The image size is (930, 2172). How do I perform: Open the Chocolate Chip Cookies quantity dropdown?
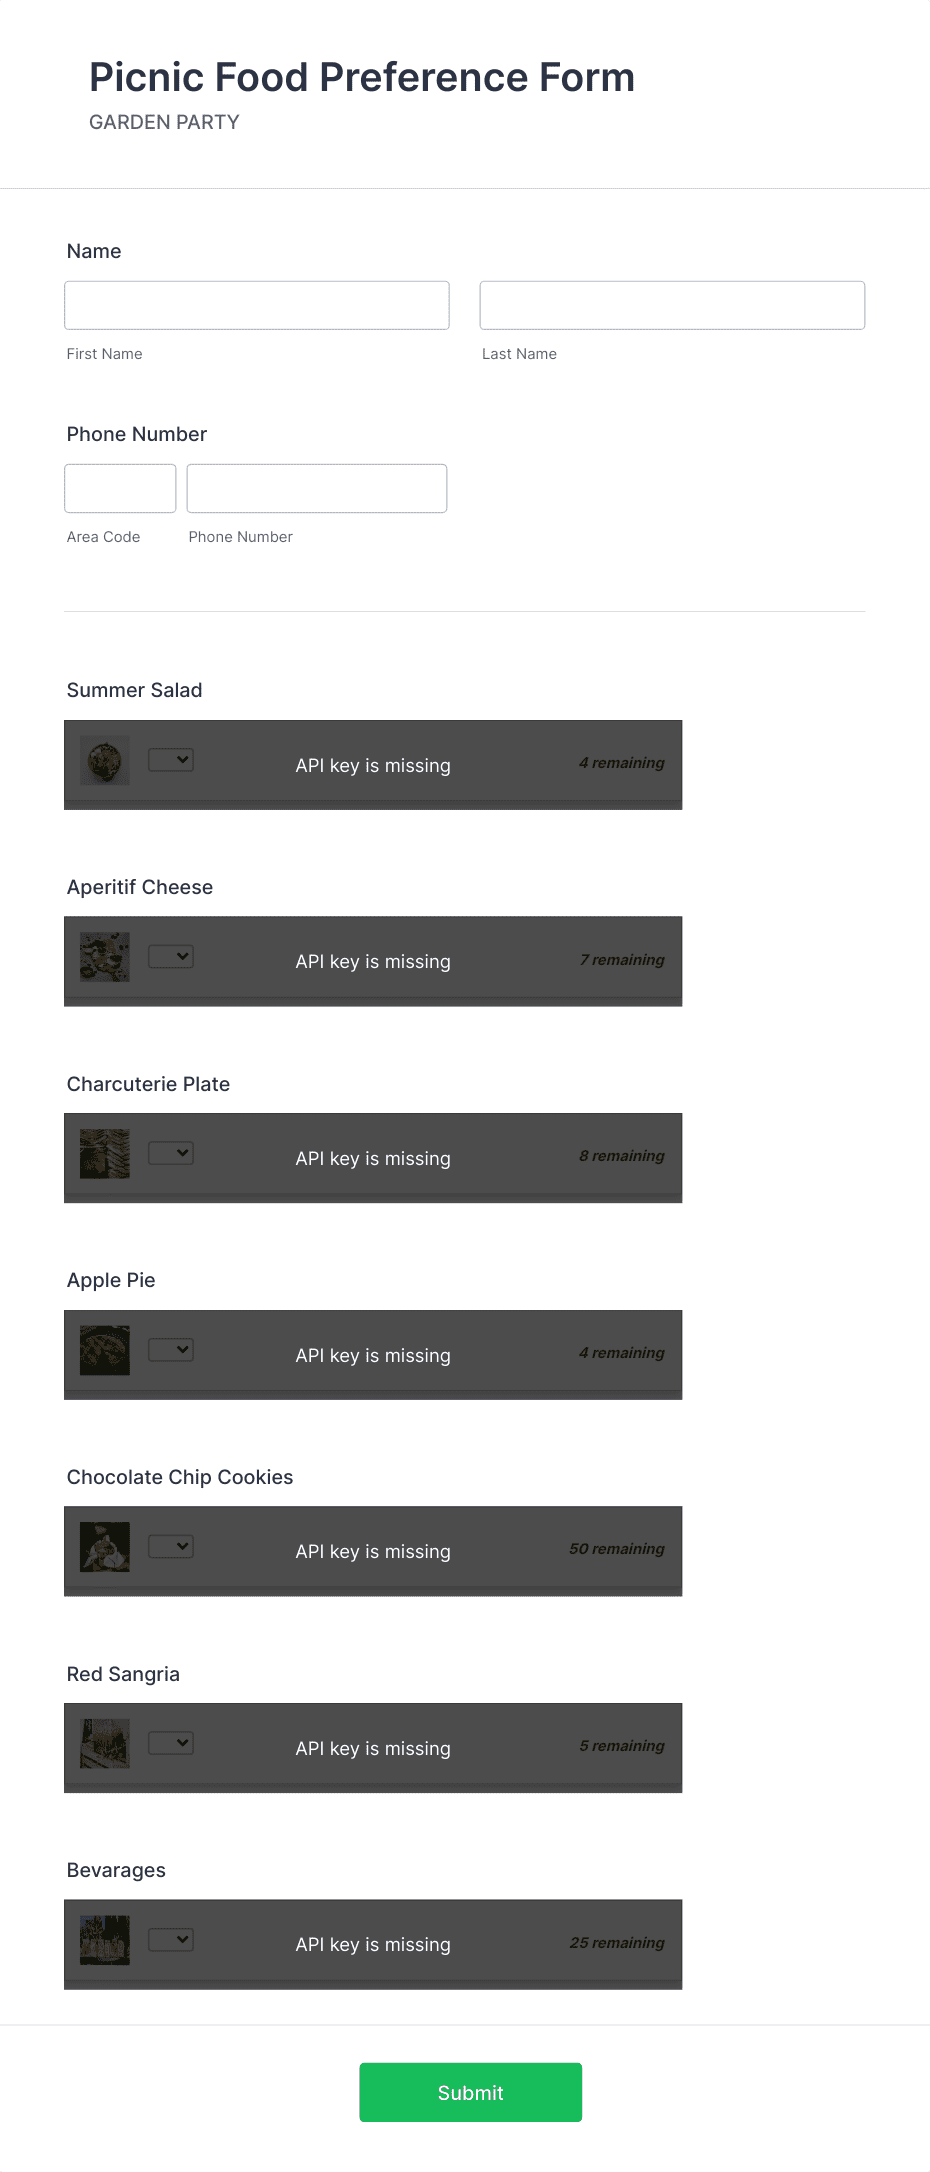click(x=171, y=1545)
